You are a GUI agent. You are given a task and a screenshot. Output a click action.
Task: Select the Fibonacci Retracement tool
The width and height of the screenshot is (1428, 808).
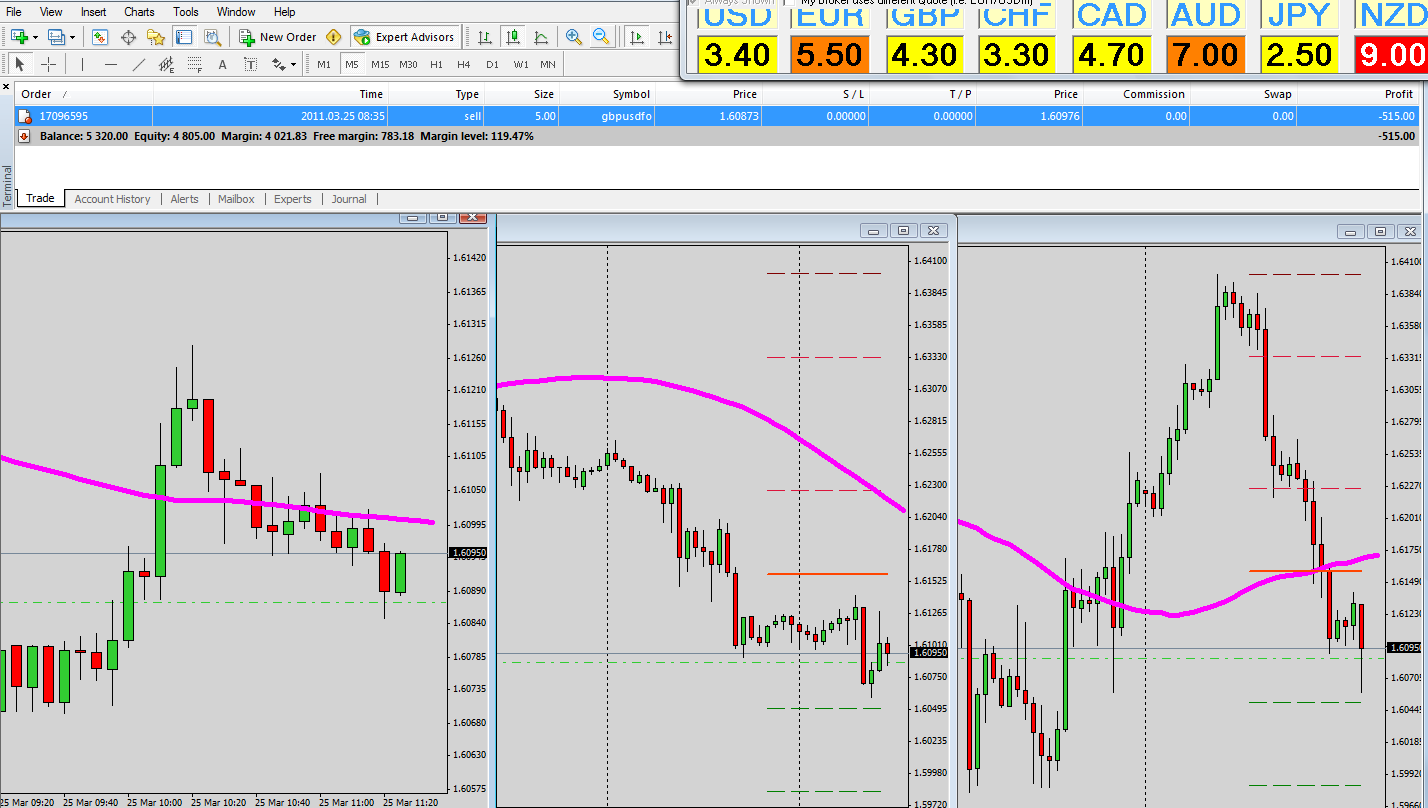(195, 65)
